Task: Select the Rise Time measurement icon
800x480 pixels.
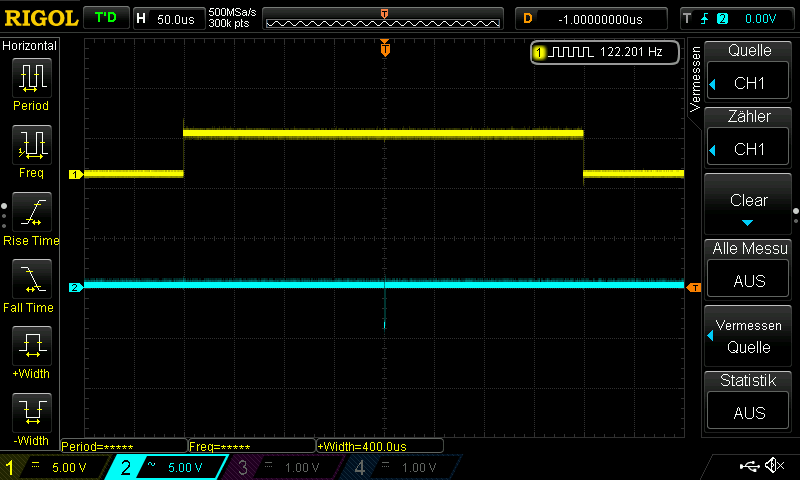Action: tap(32, 212)
